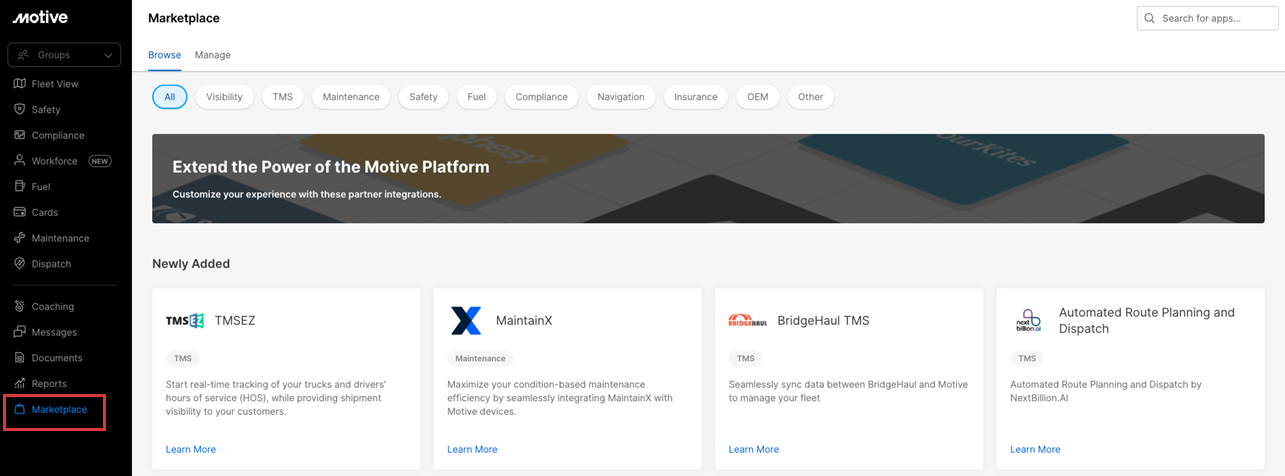Expand the Groups dropdown
Screen dimensions: 1285x476
pos(64,55)
